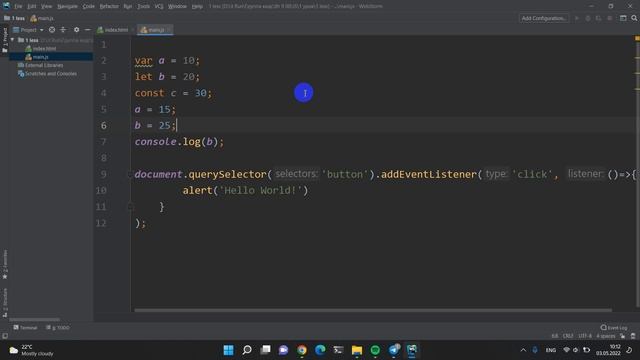Screen dimensions: 640x360
Task: Open the Code menu
Action: click(x=89, y=6)
